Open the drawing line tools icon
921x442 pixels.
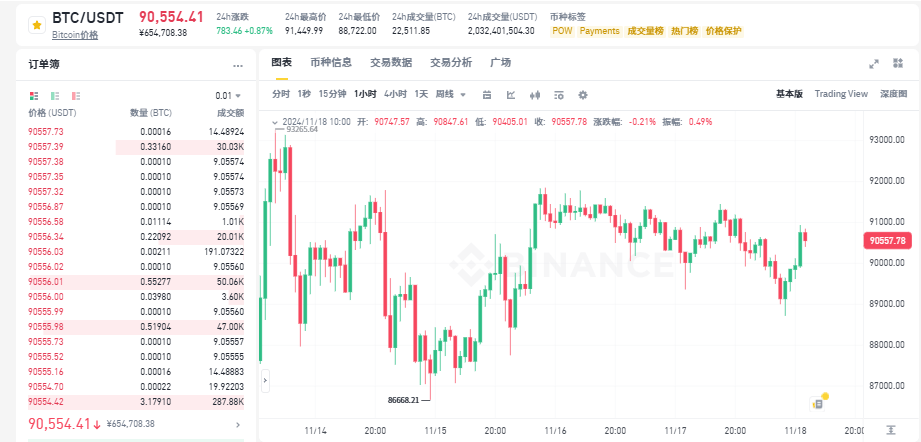511,95
